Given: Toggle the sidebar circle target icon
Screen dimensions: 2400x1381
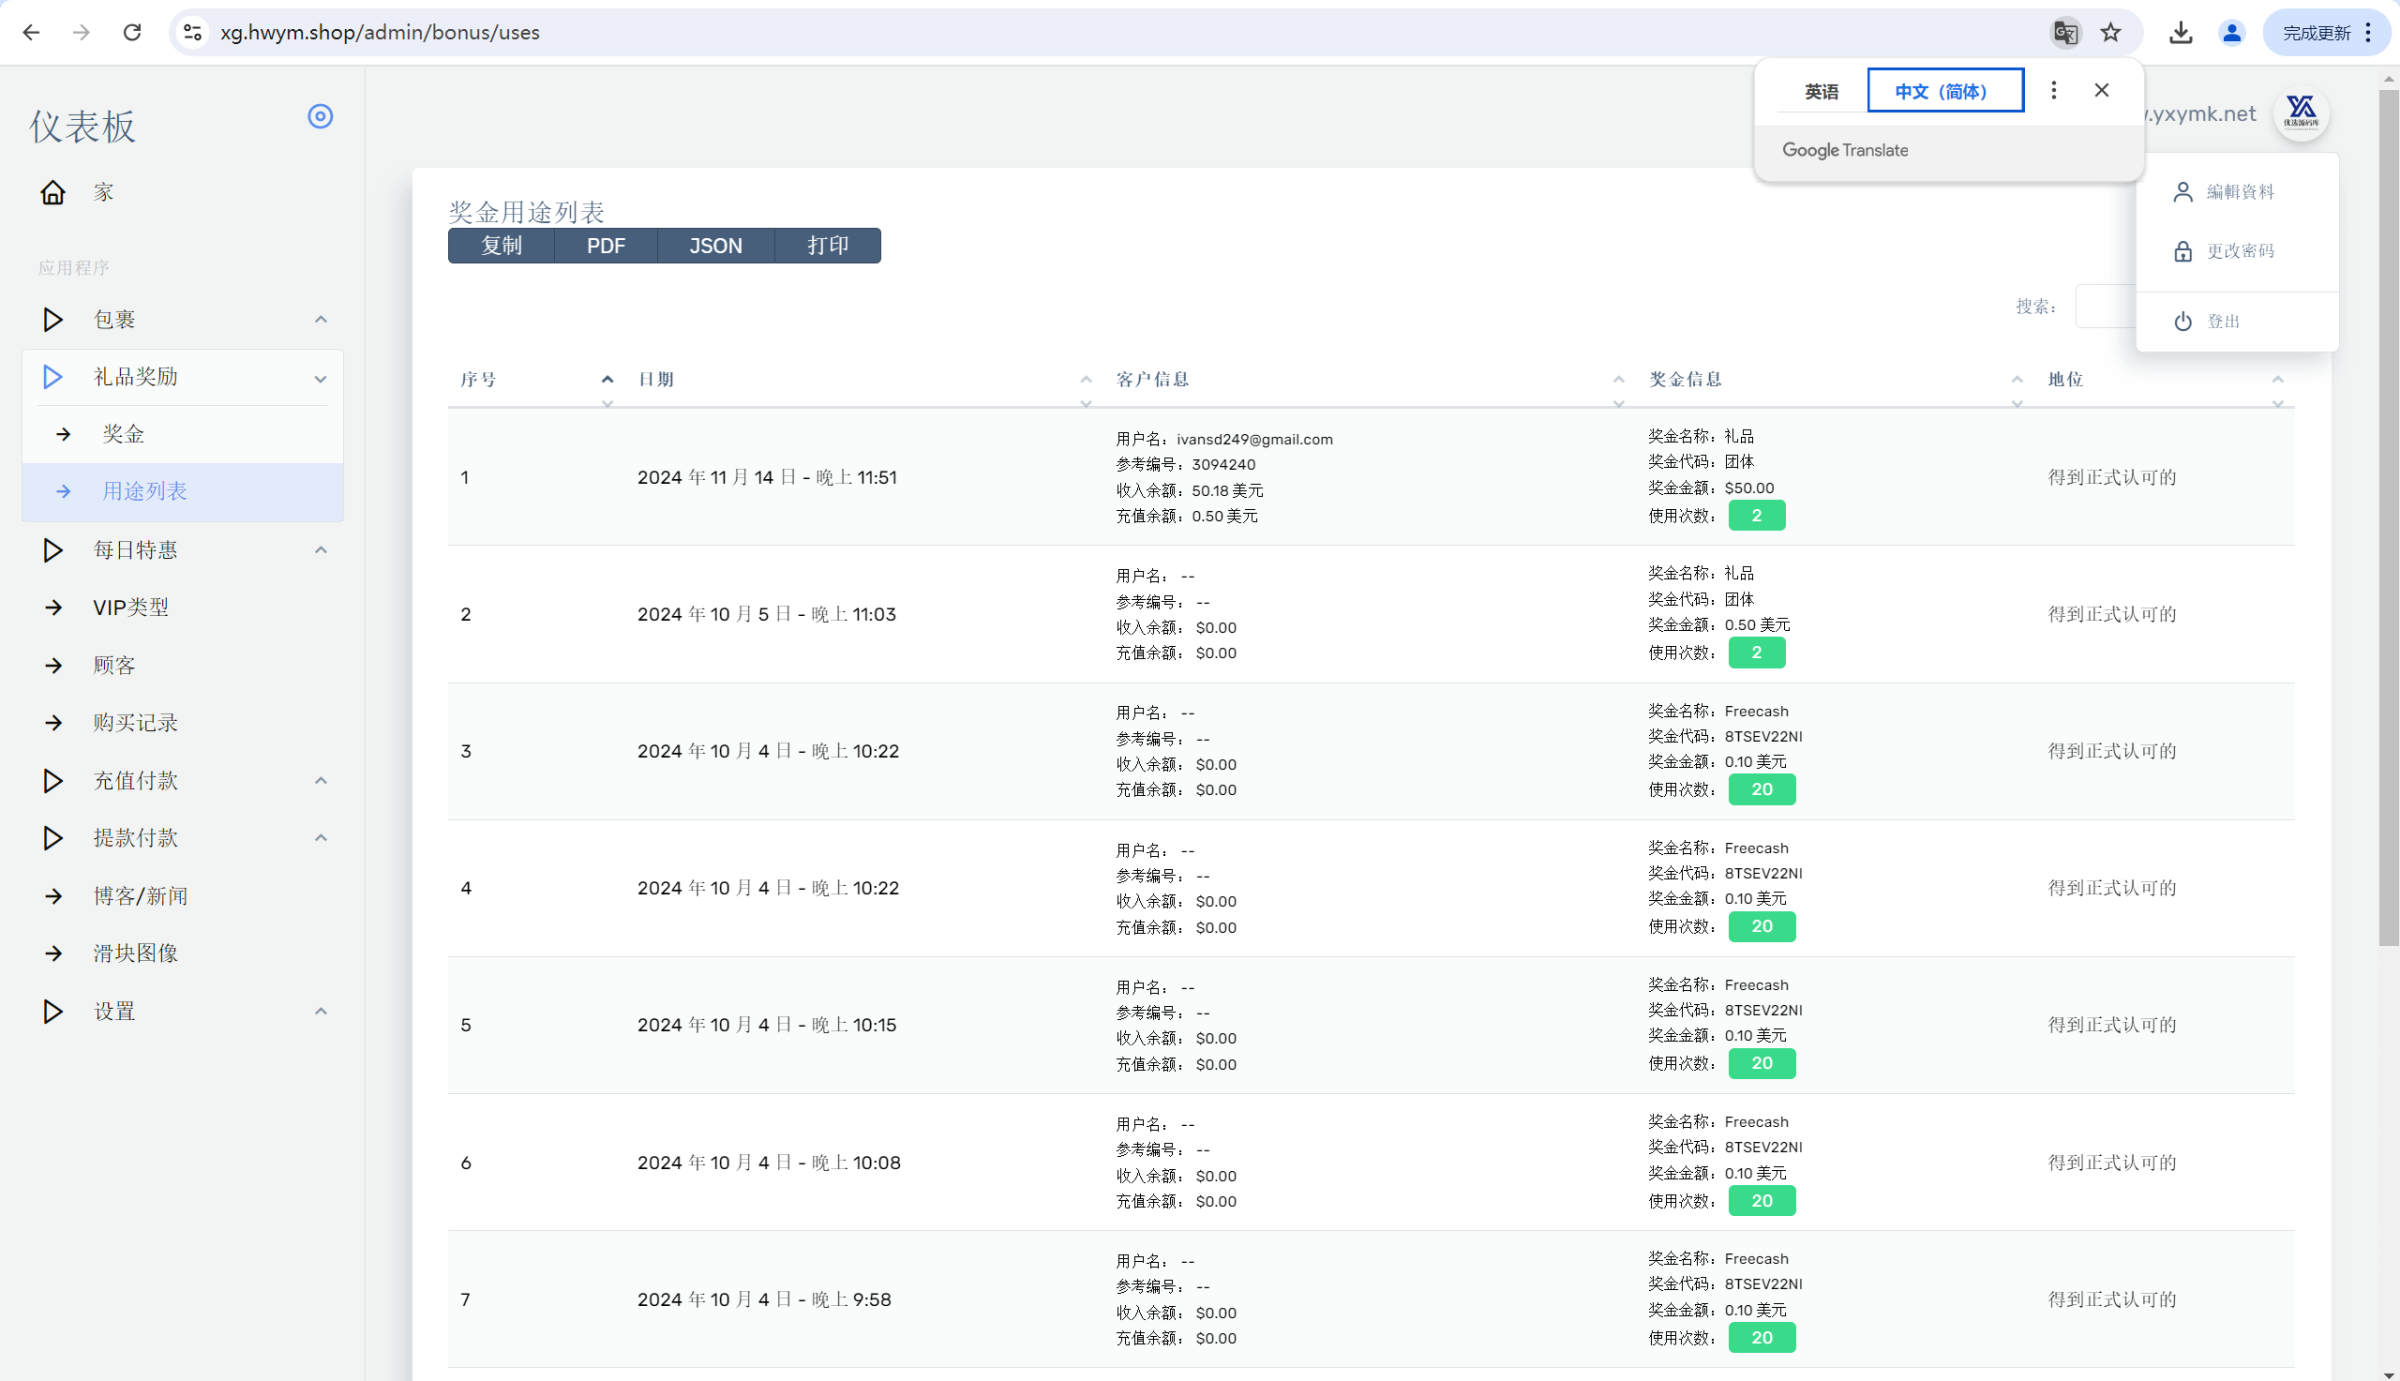Looking at the screenshot, I should (320, 117).
